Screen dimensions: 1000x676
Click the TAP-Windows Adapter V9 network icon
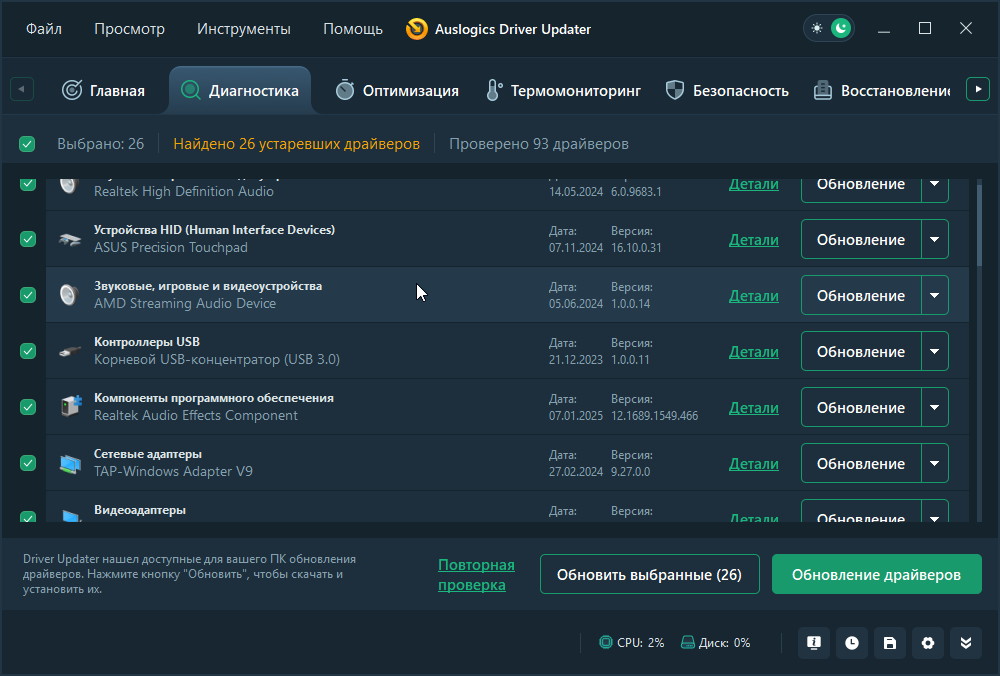pos(70,464)
